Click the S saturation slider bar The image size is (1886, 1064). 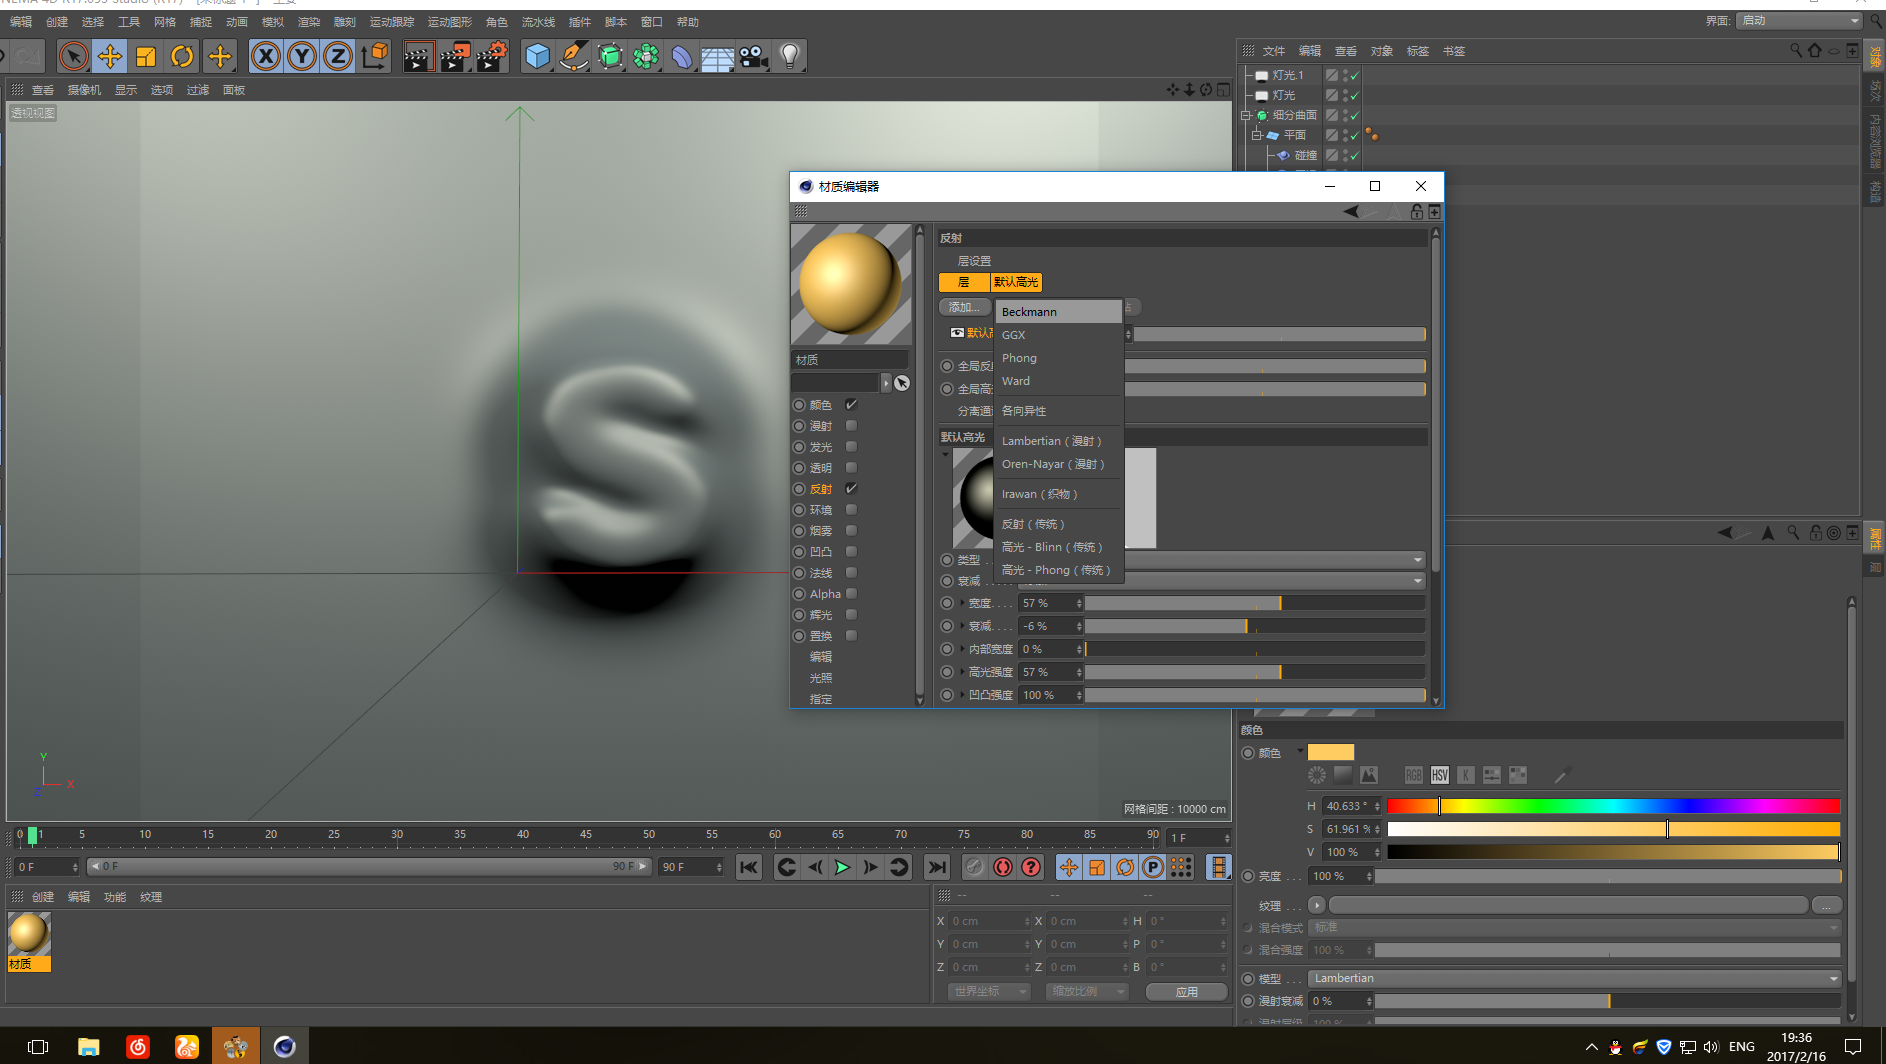pos(1613,829)
